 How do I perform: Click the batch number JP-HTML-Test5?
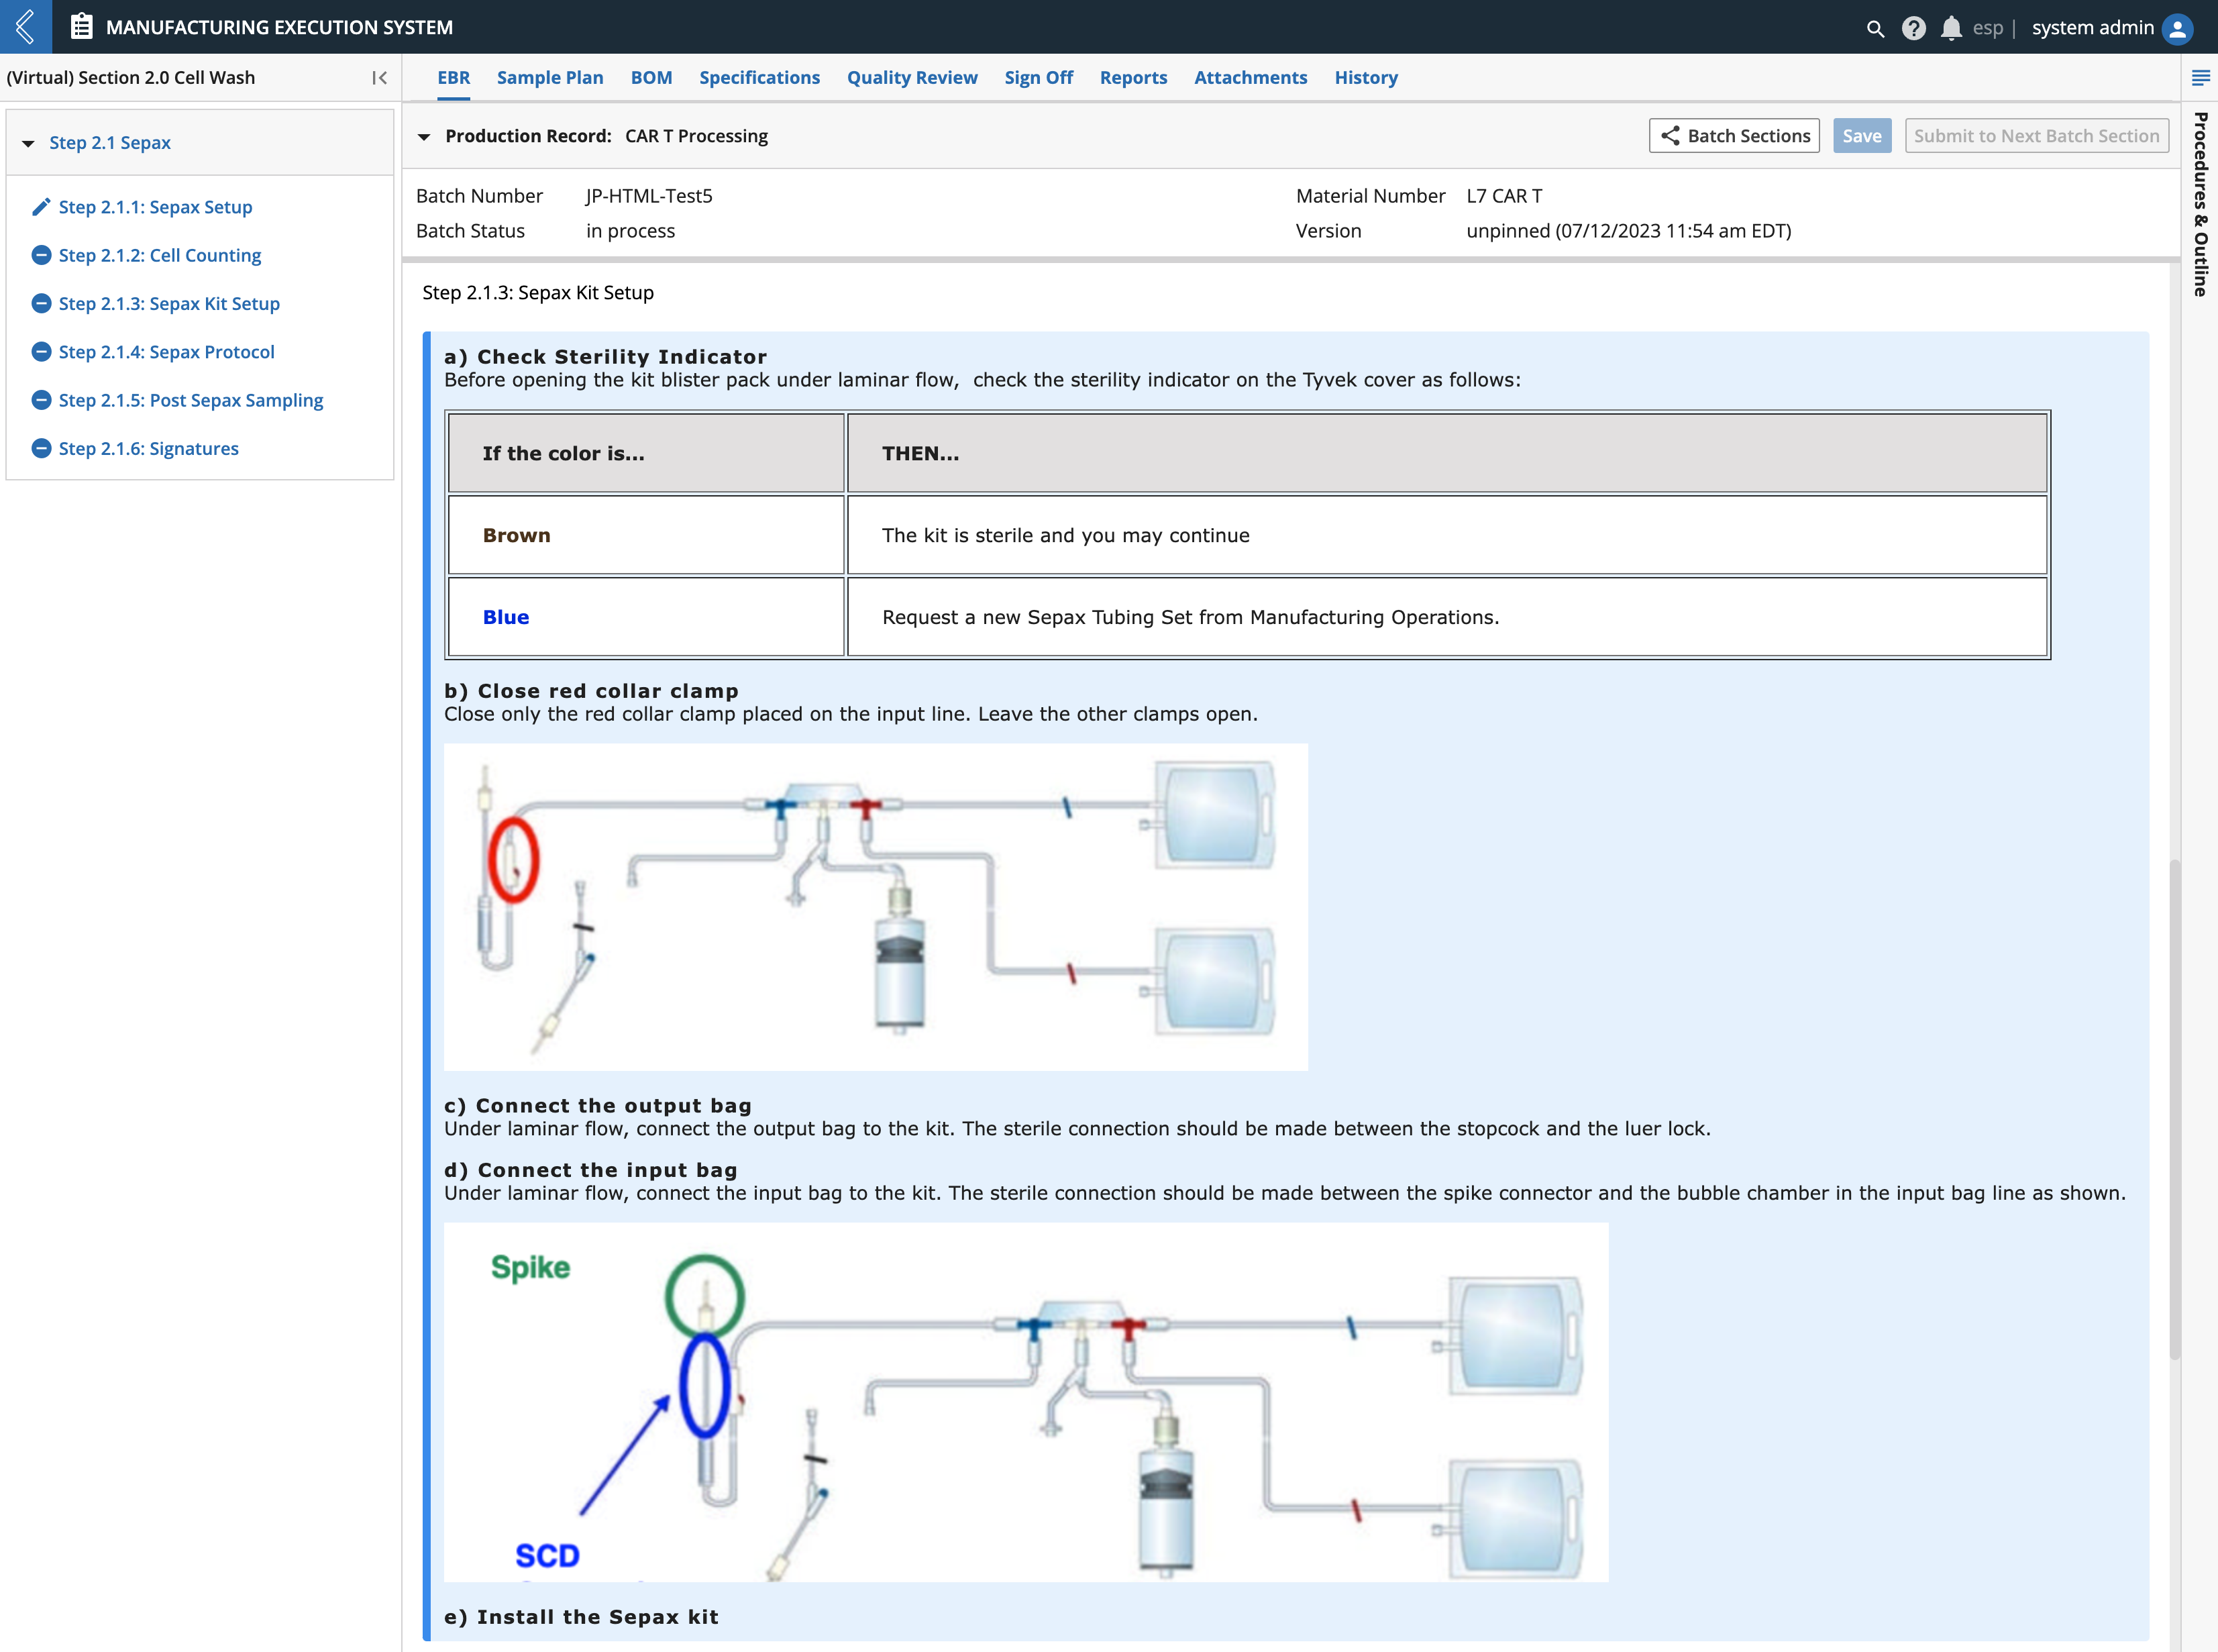[x=649, y=196]
